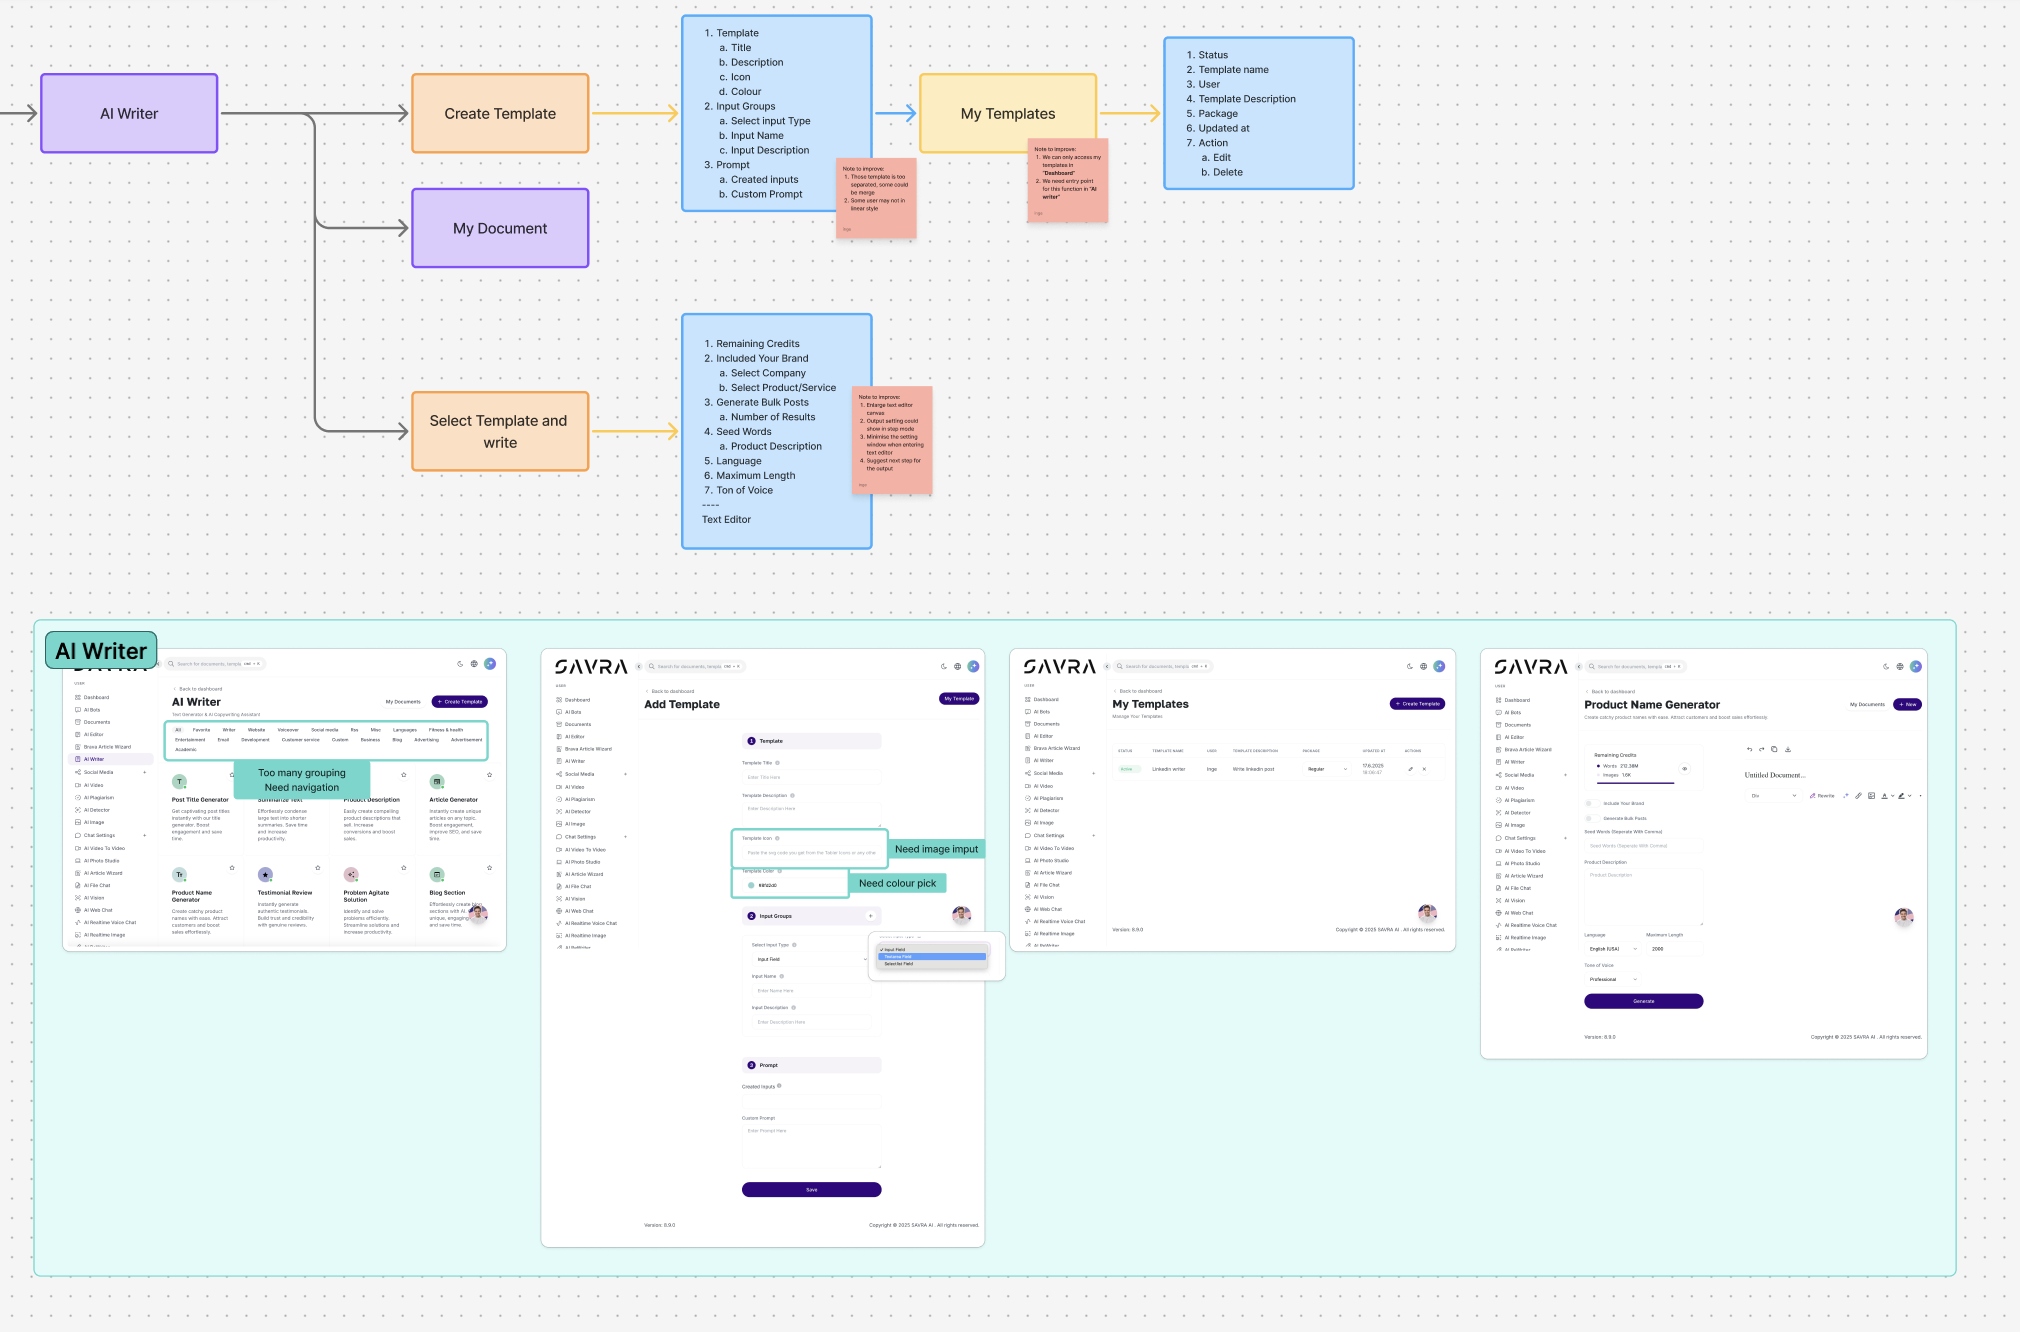Open Post Title Generator card icon
This screenshot has width=2020, height=1332.
pos(179,782)
